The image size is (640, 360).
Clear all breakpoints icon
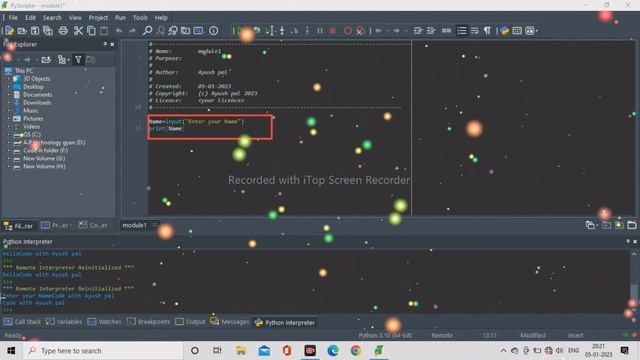pos(360,31)
